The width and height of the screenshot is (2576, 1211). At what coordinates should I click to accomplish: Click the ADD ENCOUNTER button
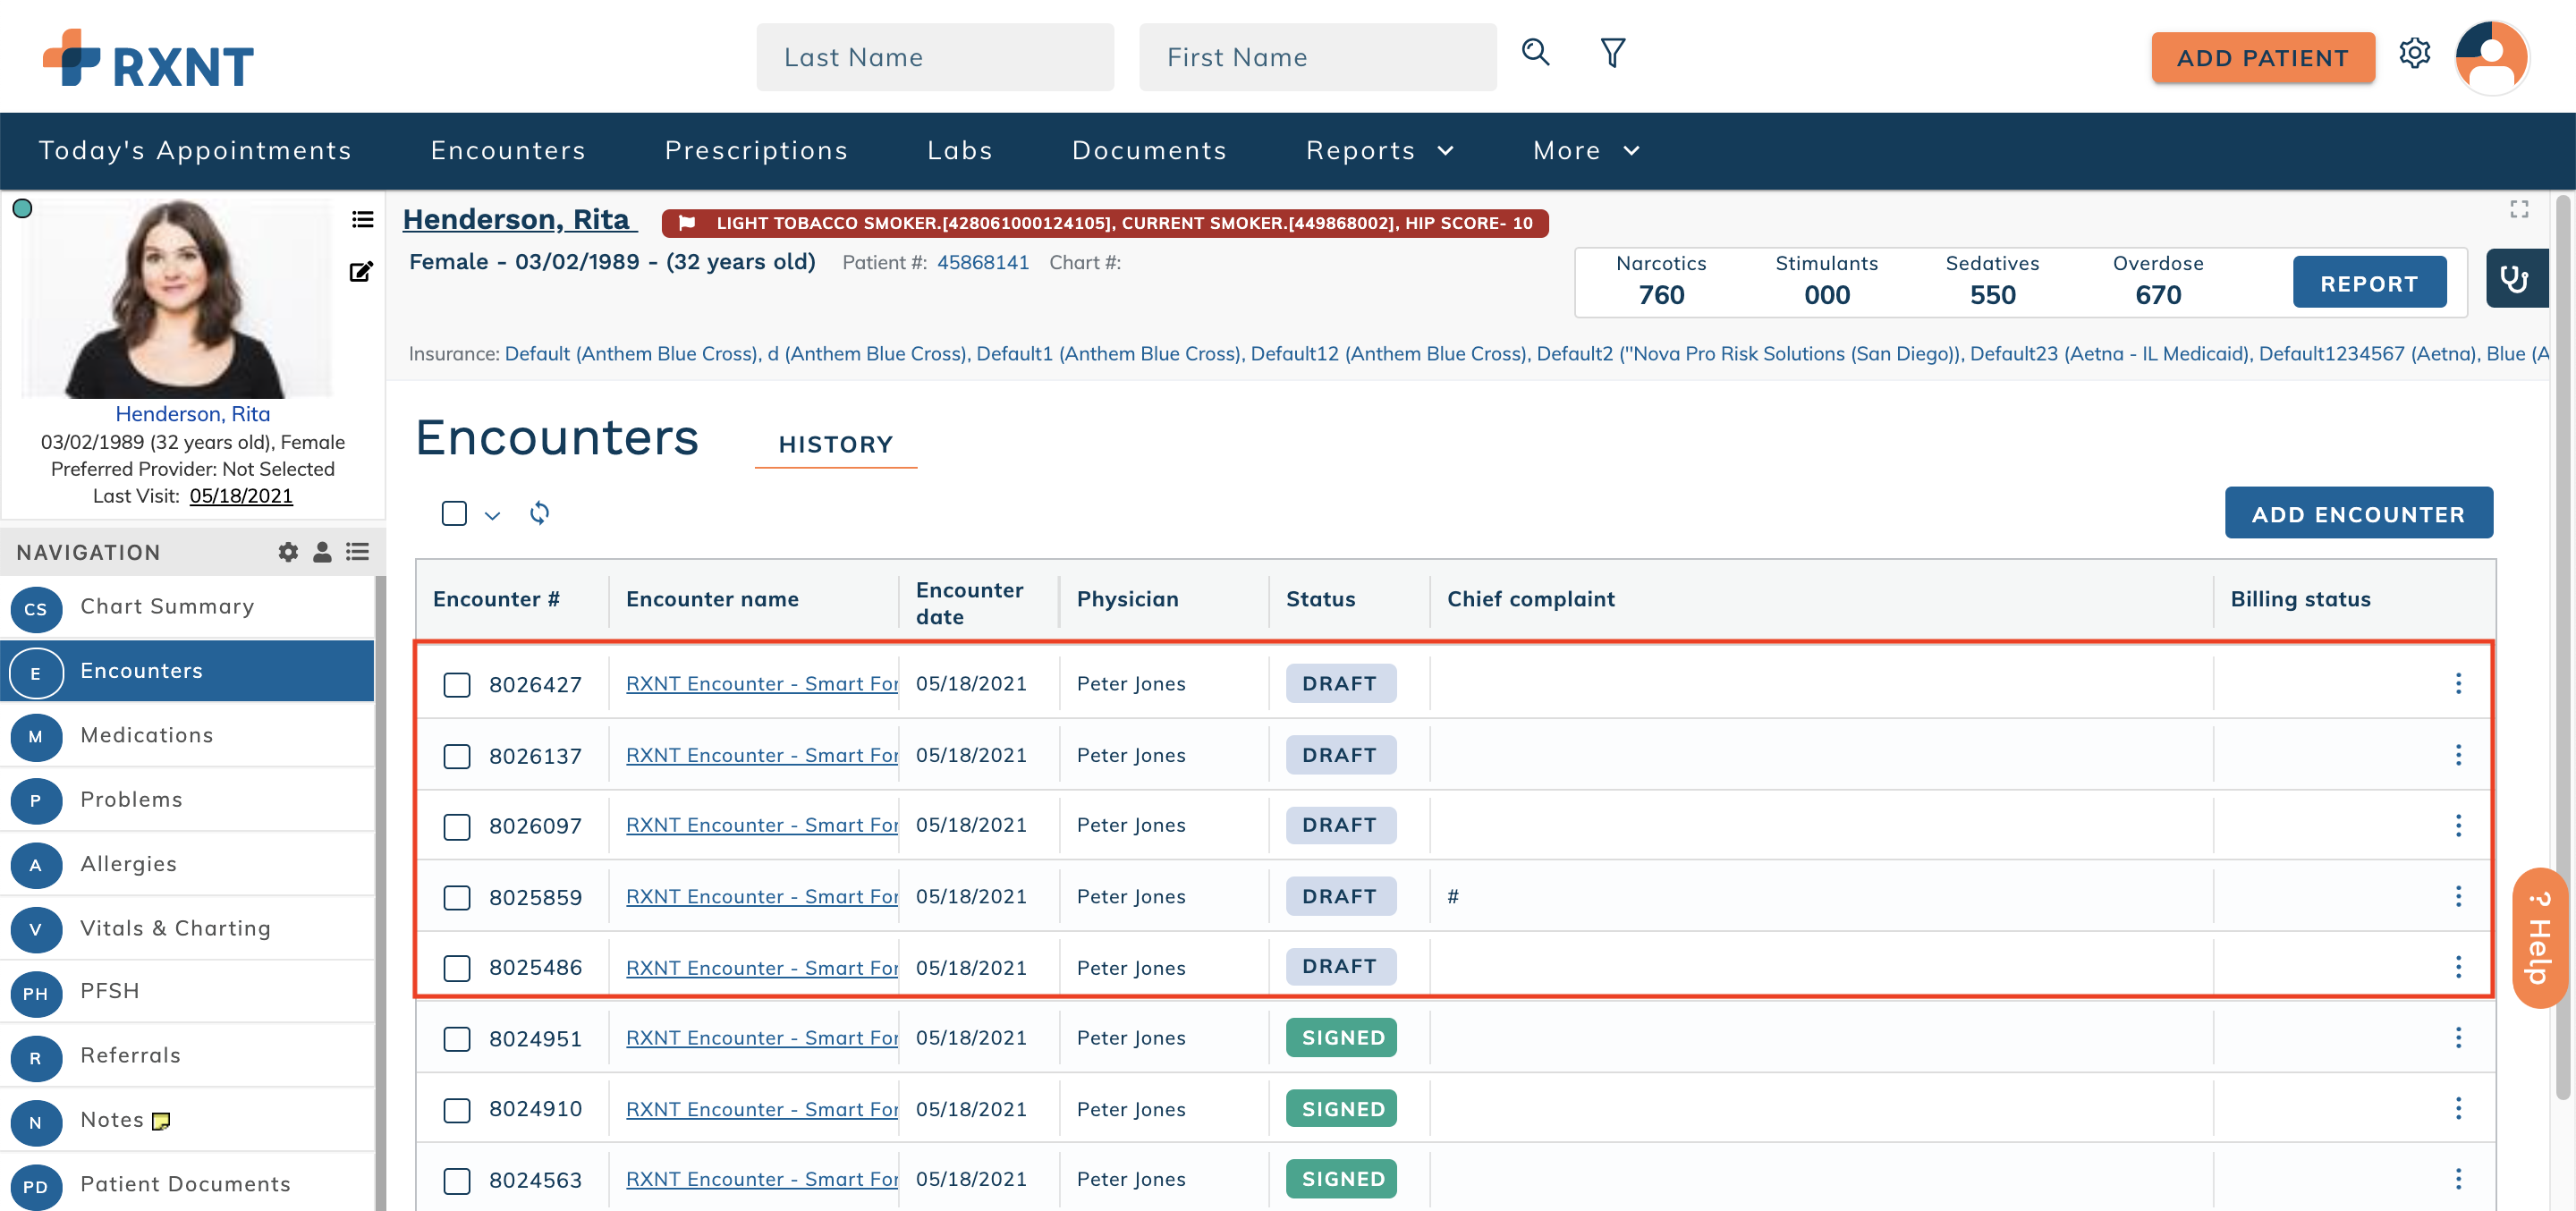tap(2357, 513)
